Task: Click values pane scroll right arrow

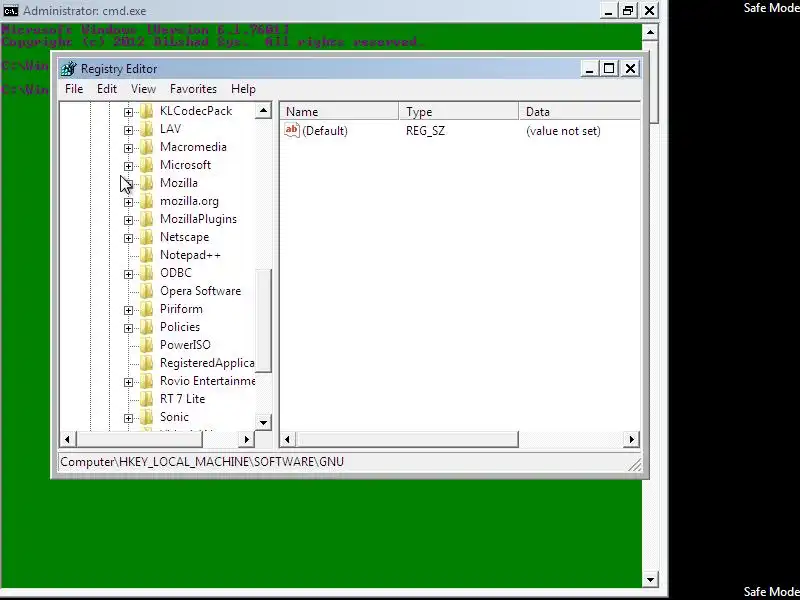Action: click(632, 439)
